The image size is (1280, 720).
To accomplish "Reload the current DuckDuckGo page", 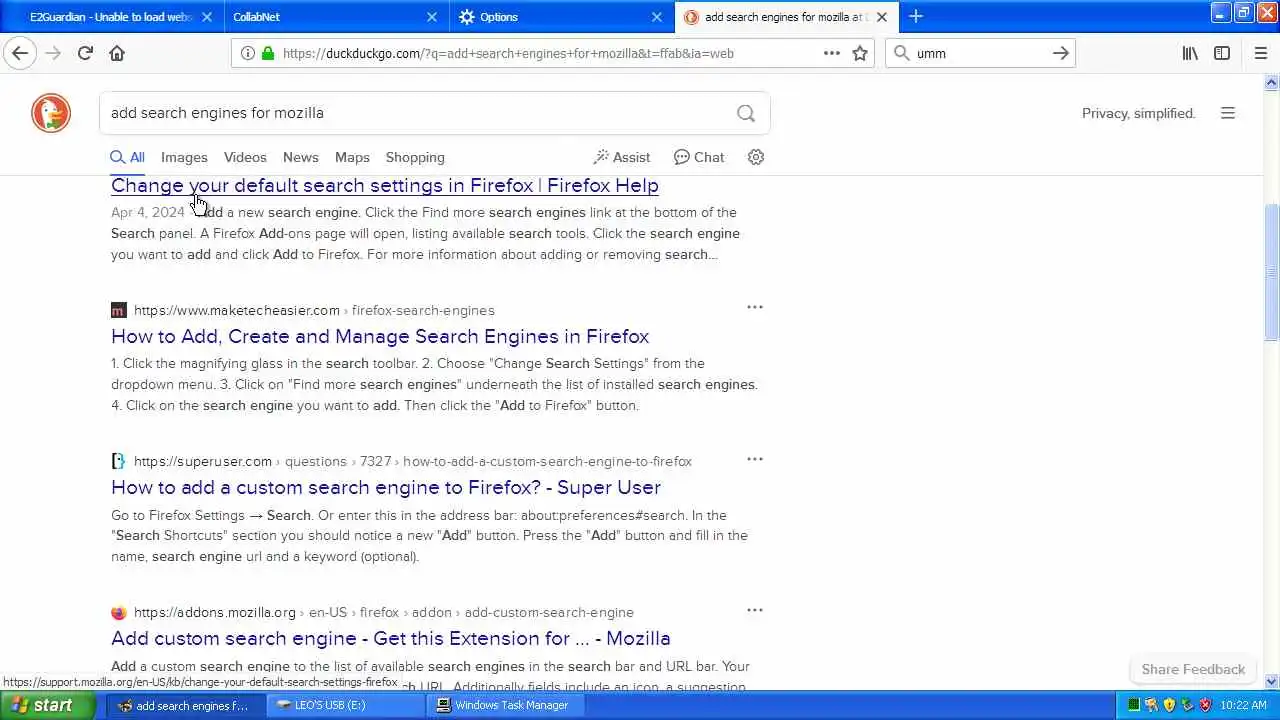I will [85, 53].
